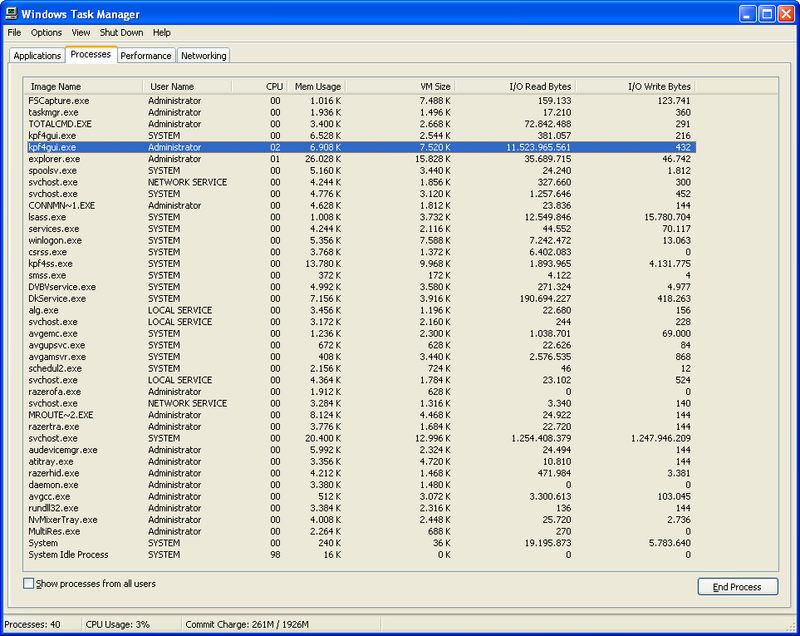This screenshot has height=636, width=800.
Task: Select the atitray.exe process
Action: click(x=361, y=462)
